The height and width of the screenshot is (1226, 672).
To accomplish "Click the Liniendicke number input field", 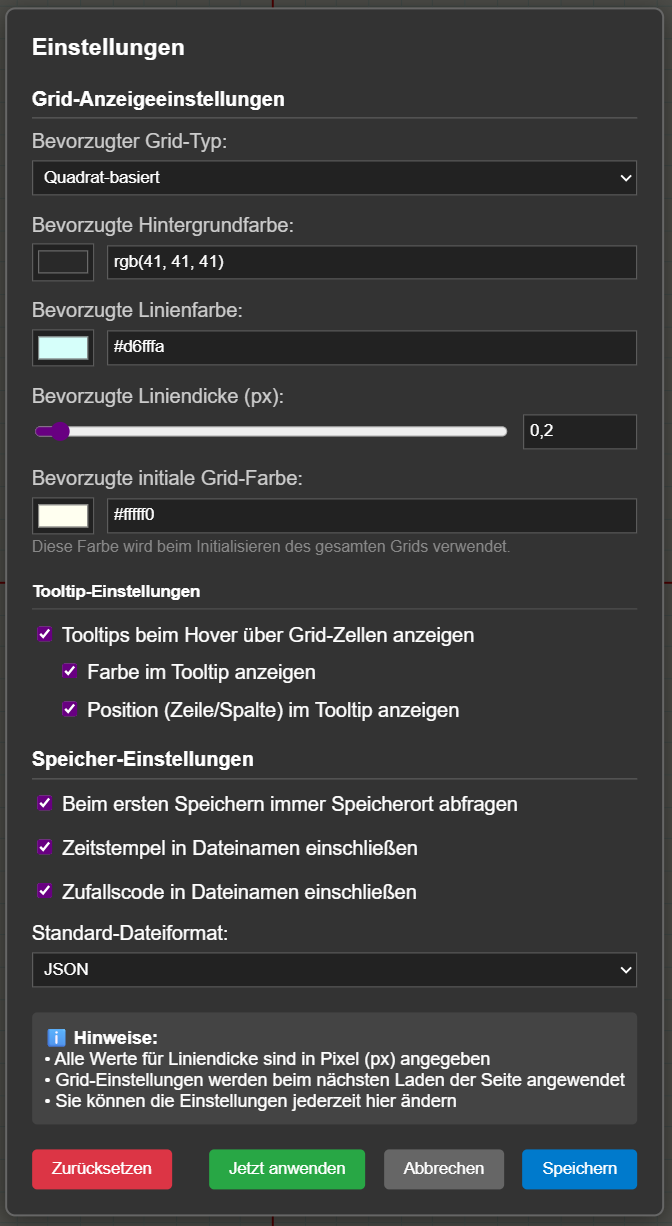I will tap(579, 432).
